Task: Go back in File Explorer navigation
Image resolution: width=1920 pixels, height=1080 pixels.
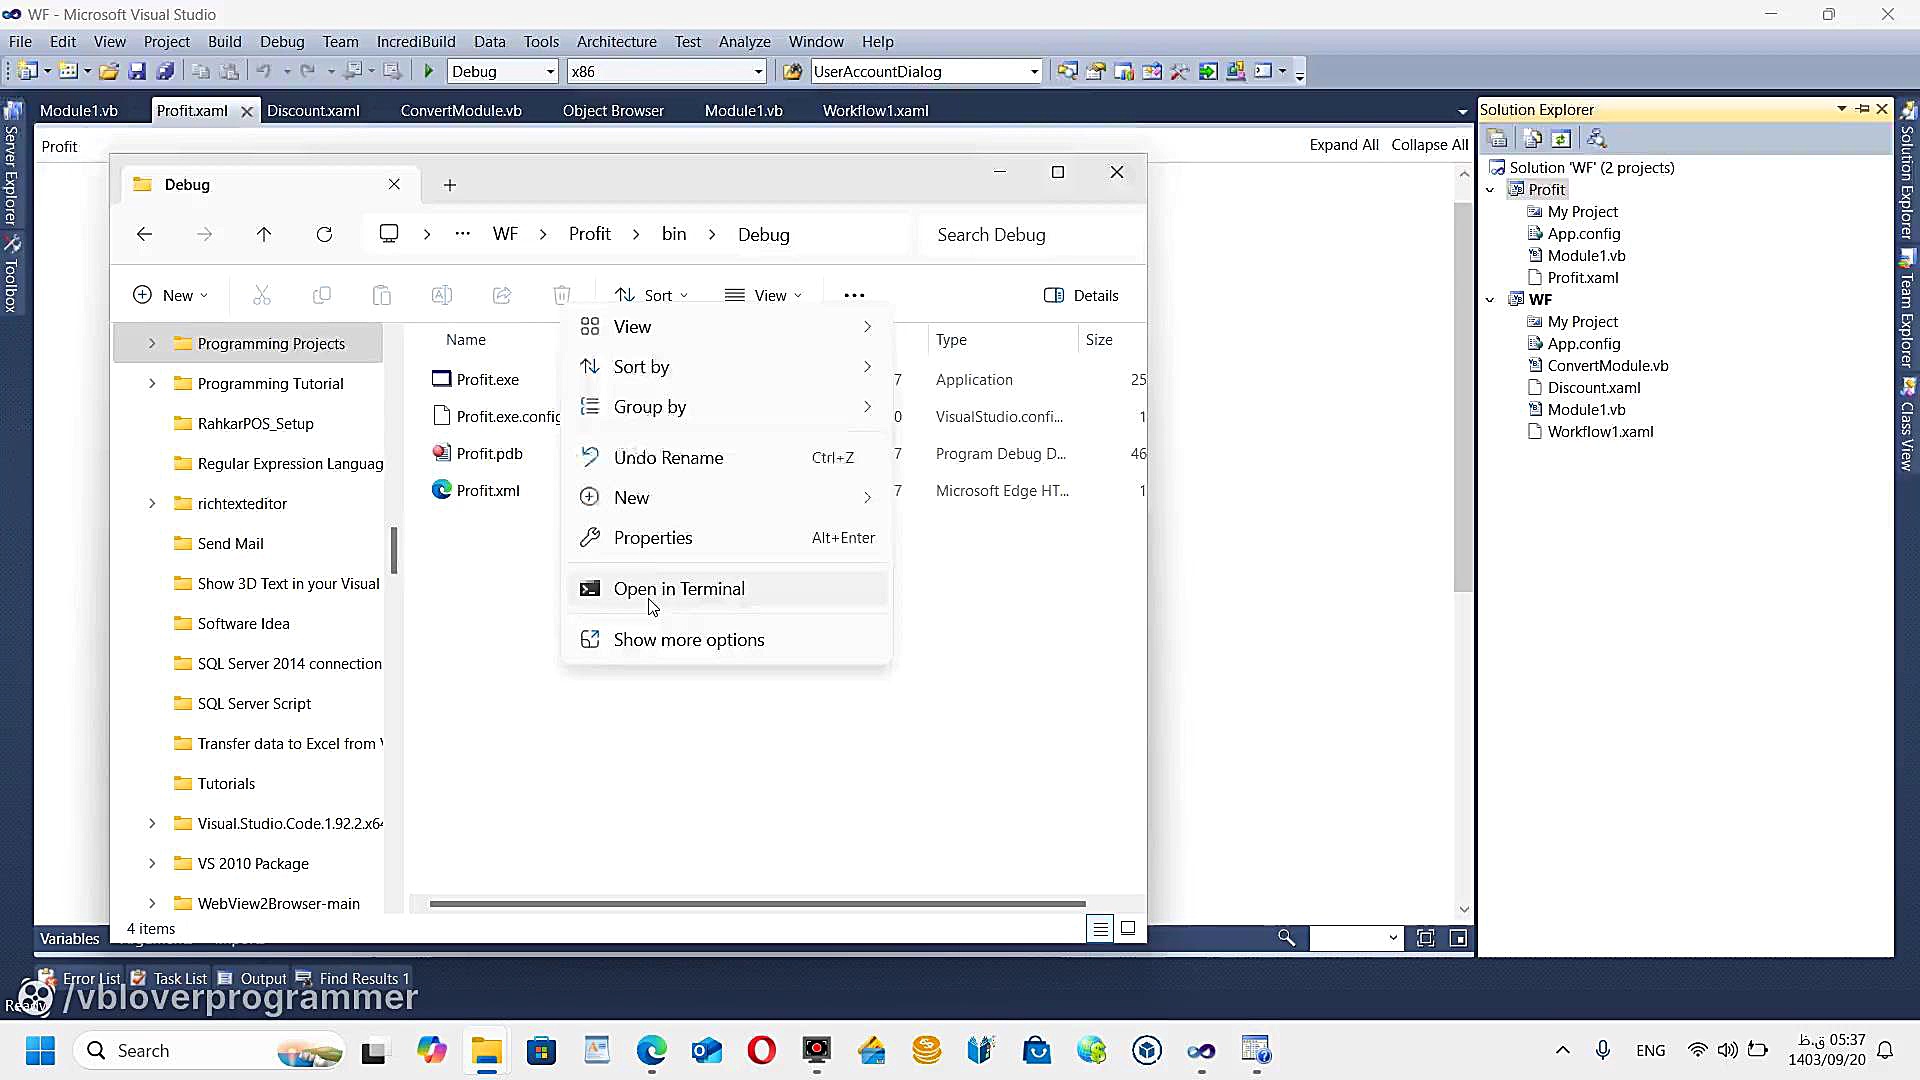Action: [x=144, y=234]
